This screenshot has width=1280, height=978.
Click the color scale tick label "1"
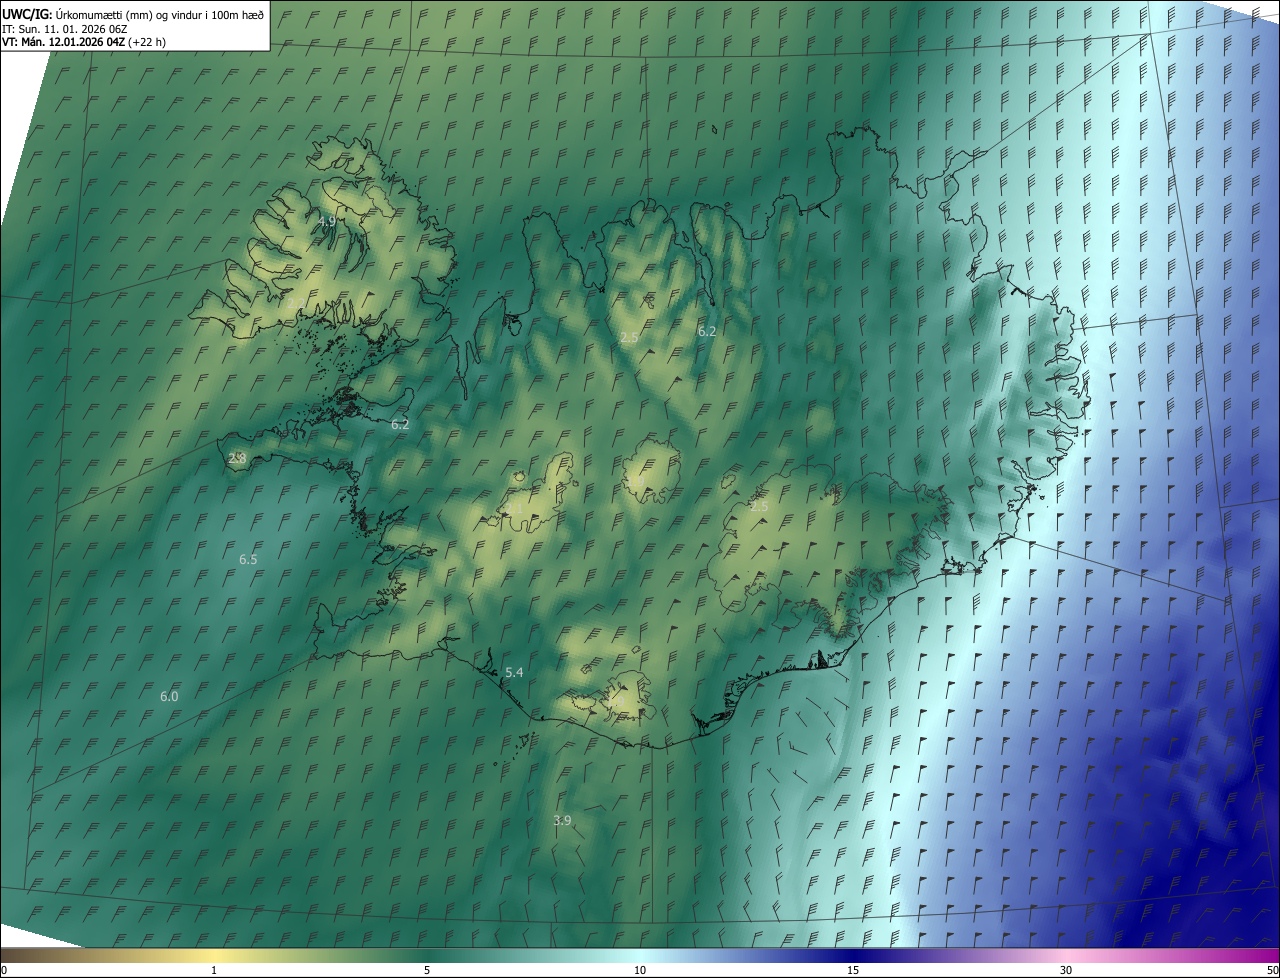click(x=214, y=970)
